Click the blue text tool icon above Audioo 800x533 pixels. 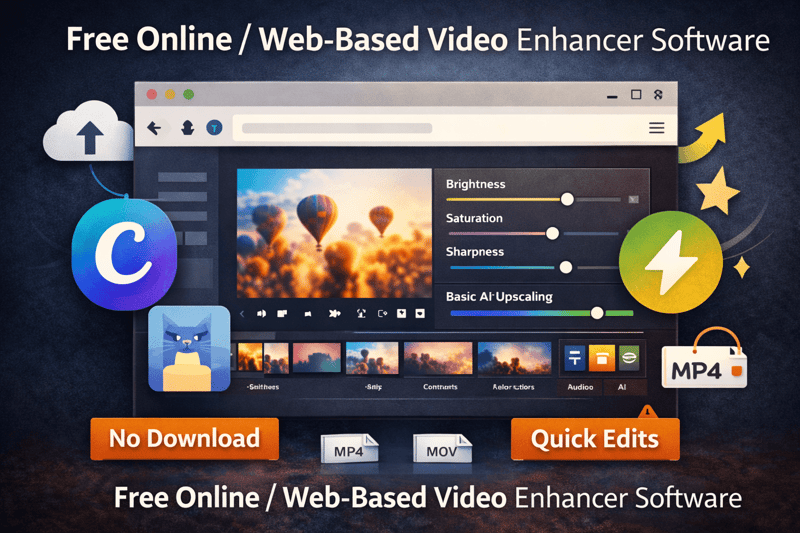pyautogui.click(x=574, y=358)
